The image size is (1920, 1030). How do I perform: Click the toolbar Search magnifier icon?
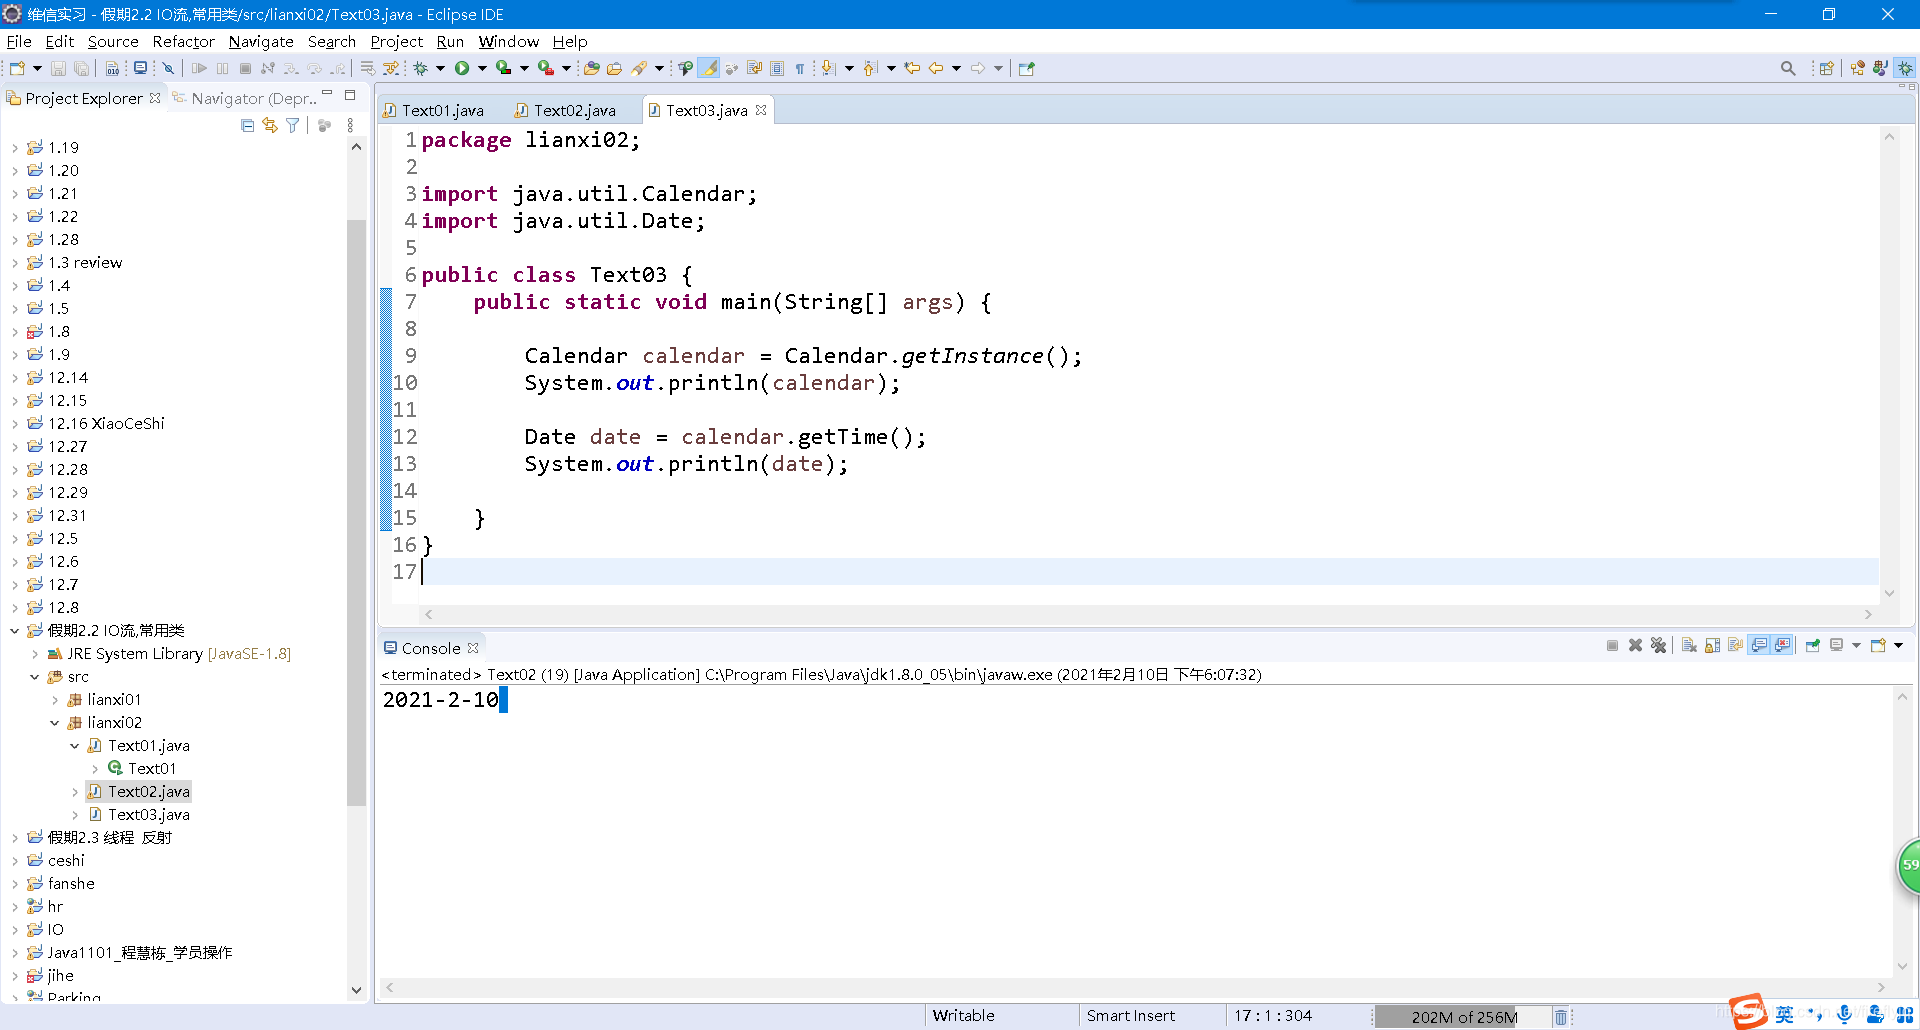click(x=1788, y=68)
